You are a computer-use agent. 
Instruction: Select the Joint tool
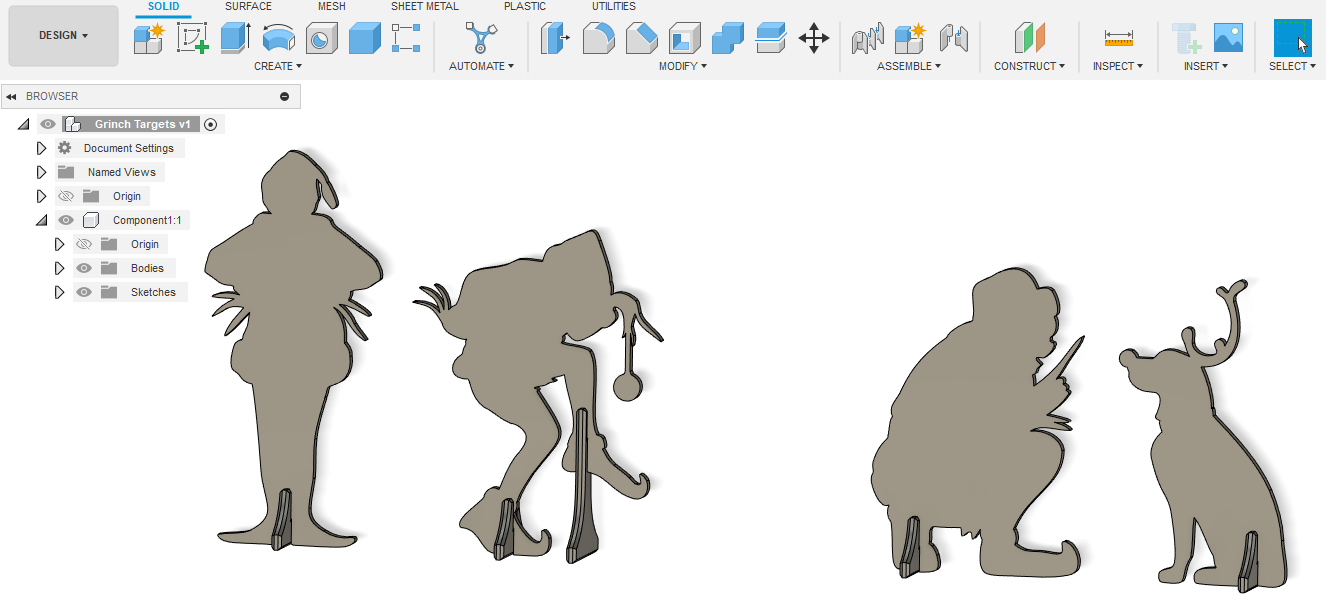(x=953, y=38)
